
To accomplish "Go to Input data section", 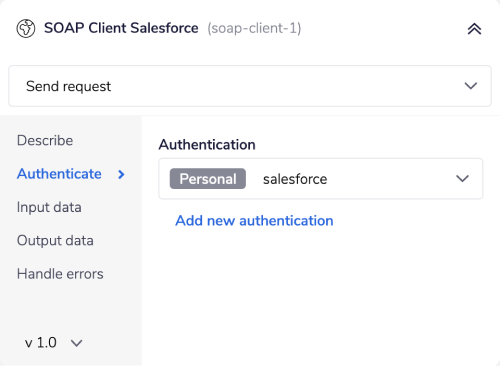I will pos(49,207).
